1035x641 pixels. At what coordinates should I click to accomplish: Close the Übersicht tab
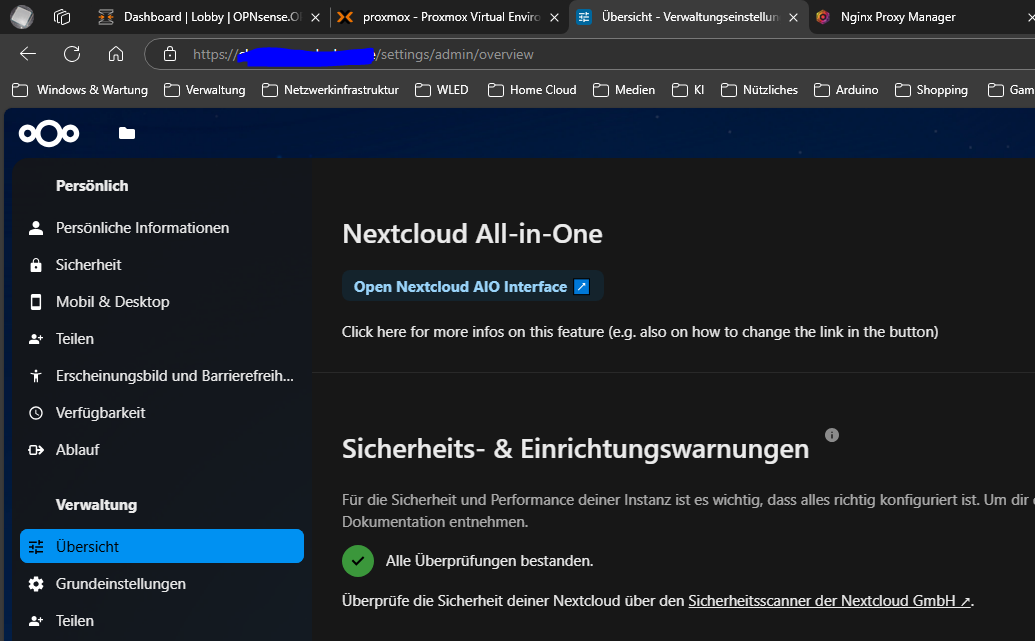click(x=793, y=17)
